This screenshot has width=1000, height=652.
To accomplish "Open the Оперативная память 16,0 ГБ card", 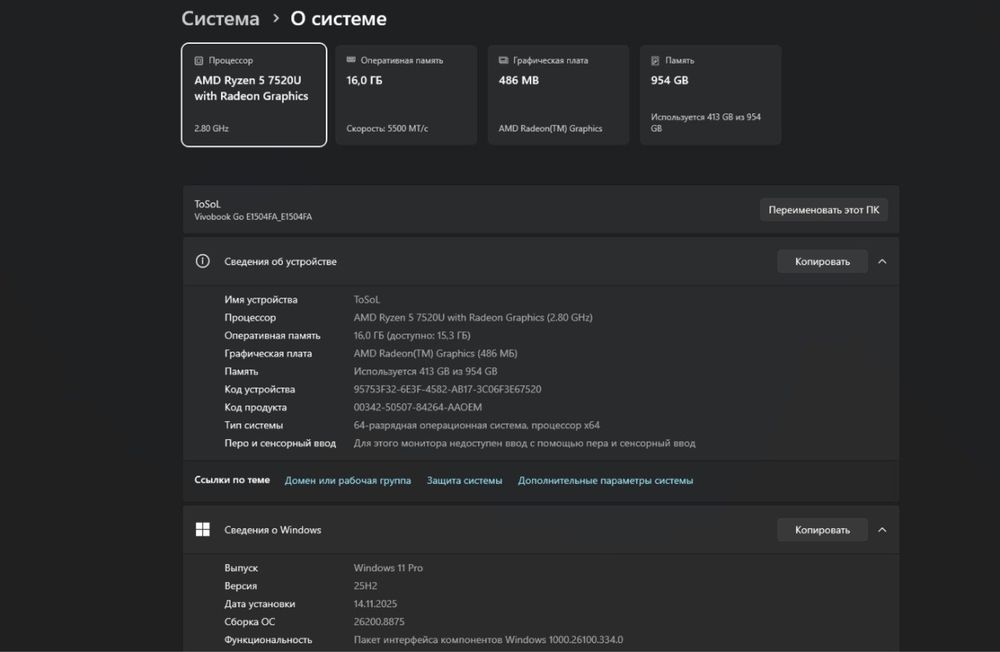I will (x=406, y=94).
